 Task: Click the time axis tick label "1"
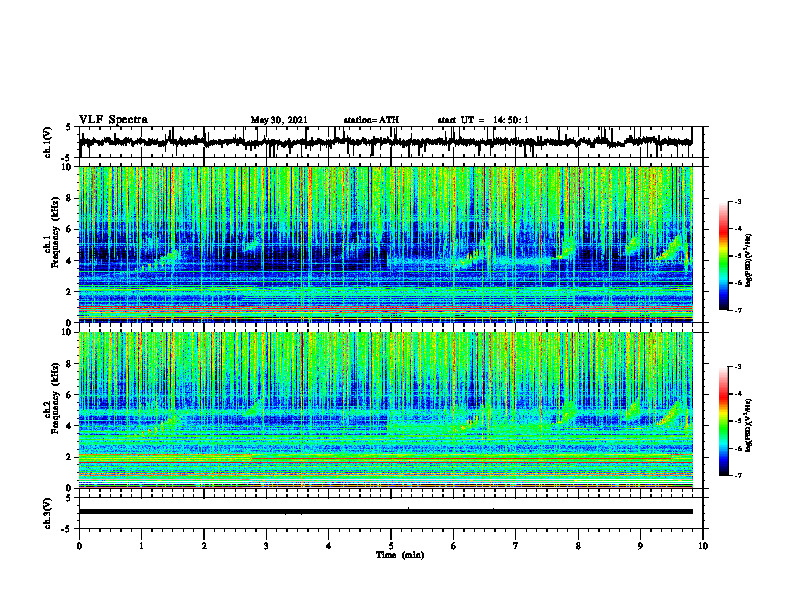pos(141,546)
